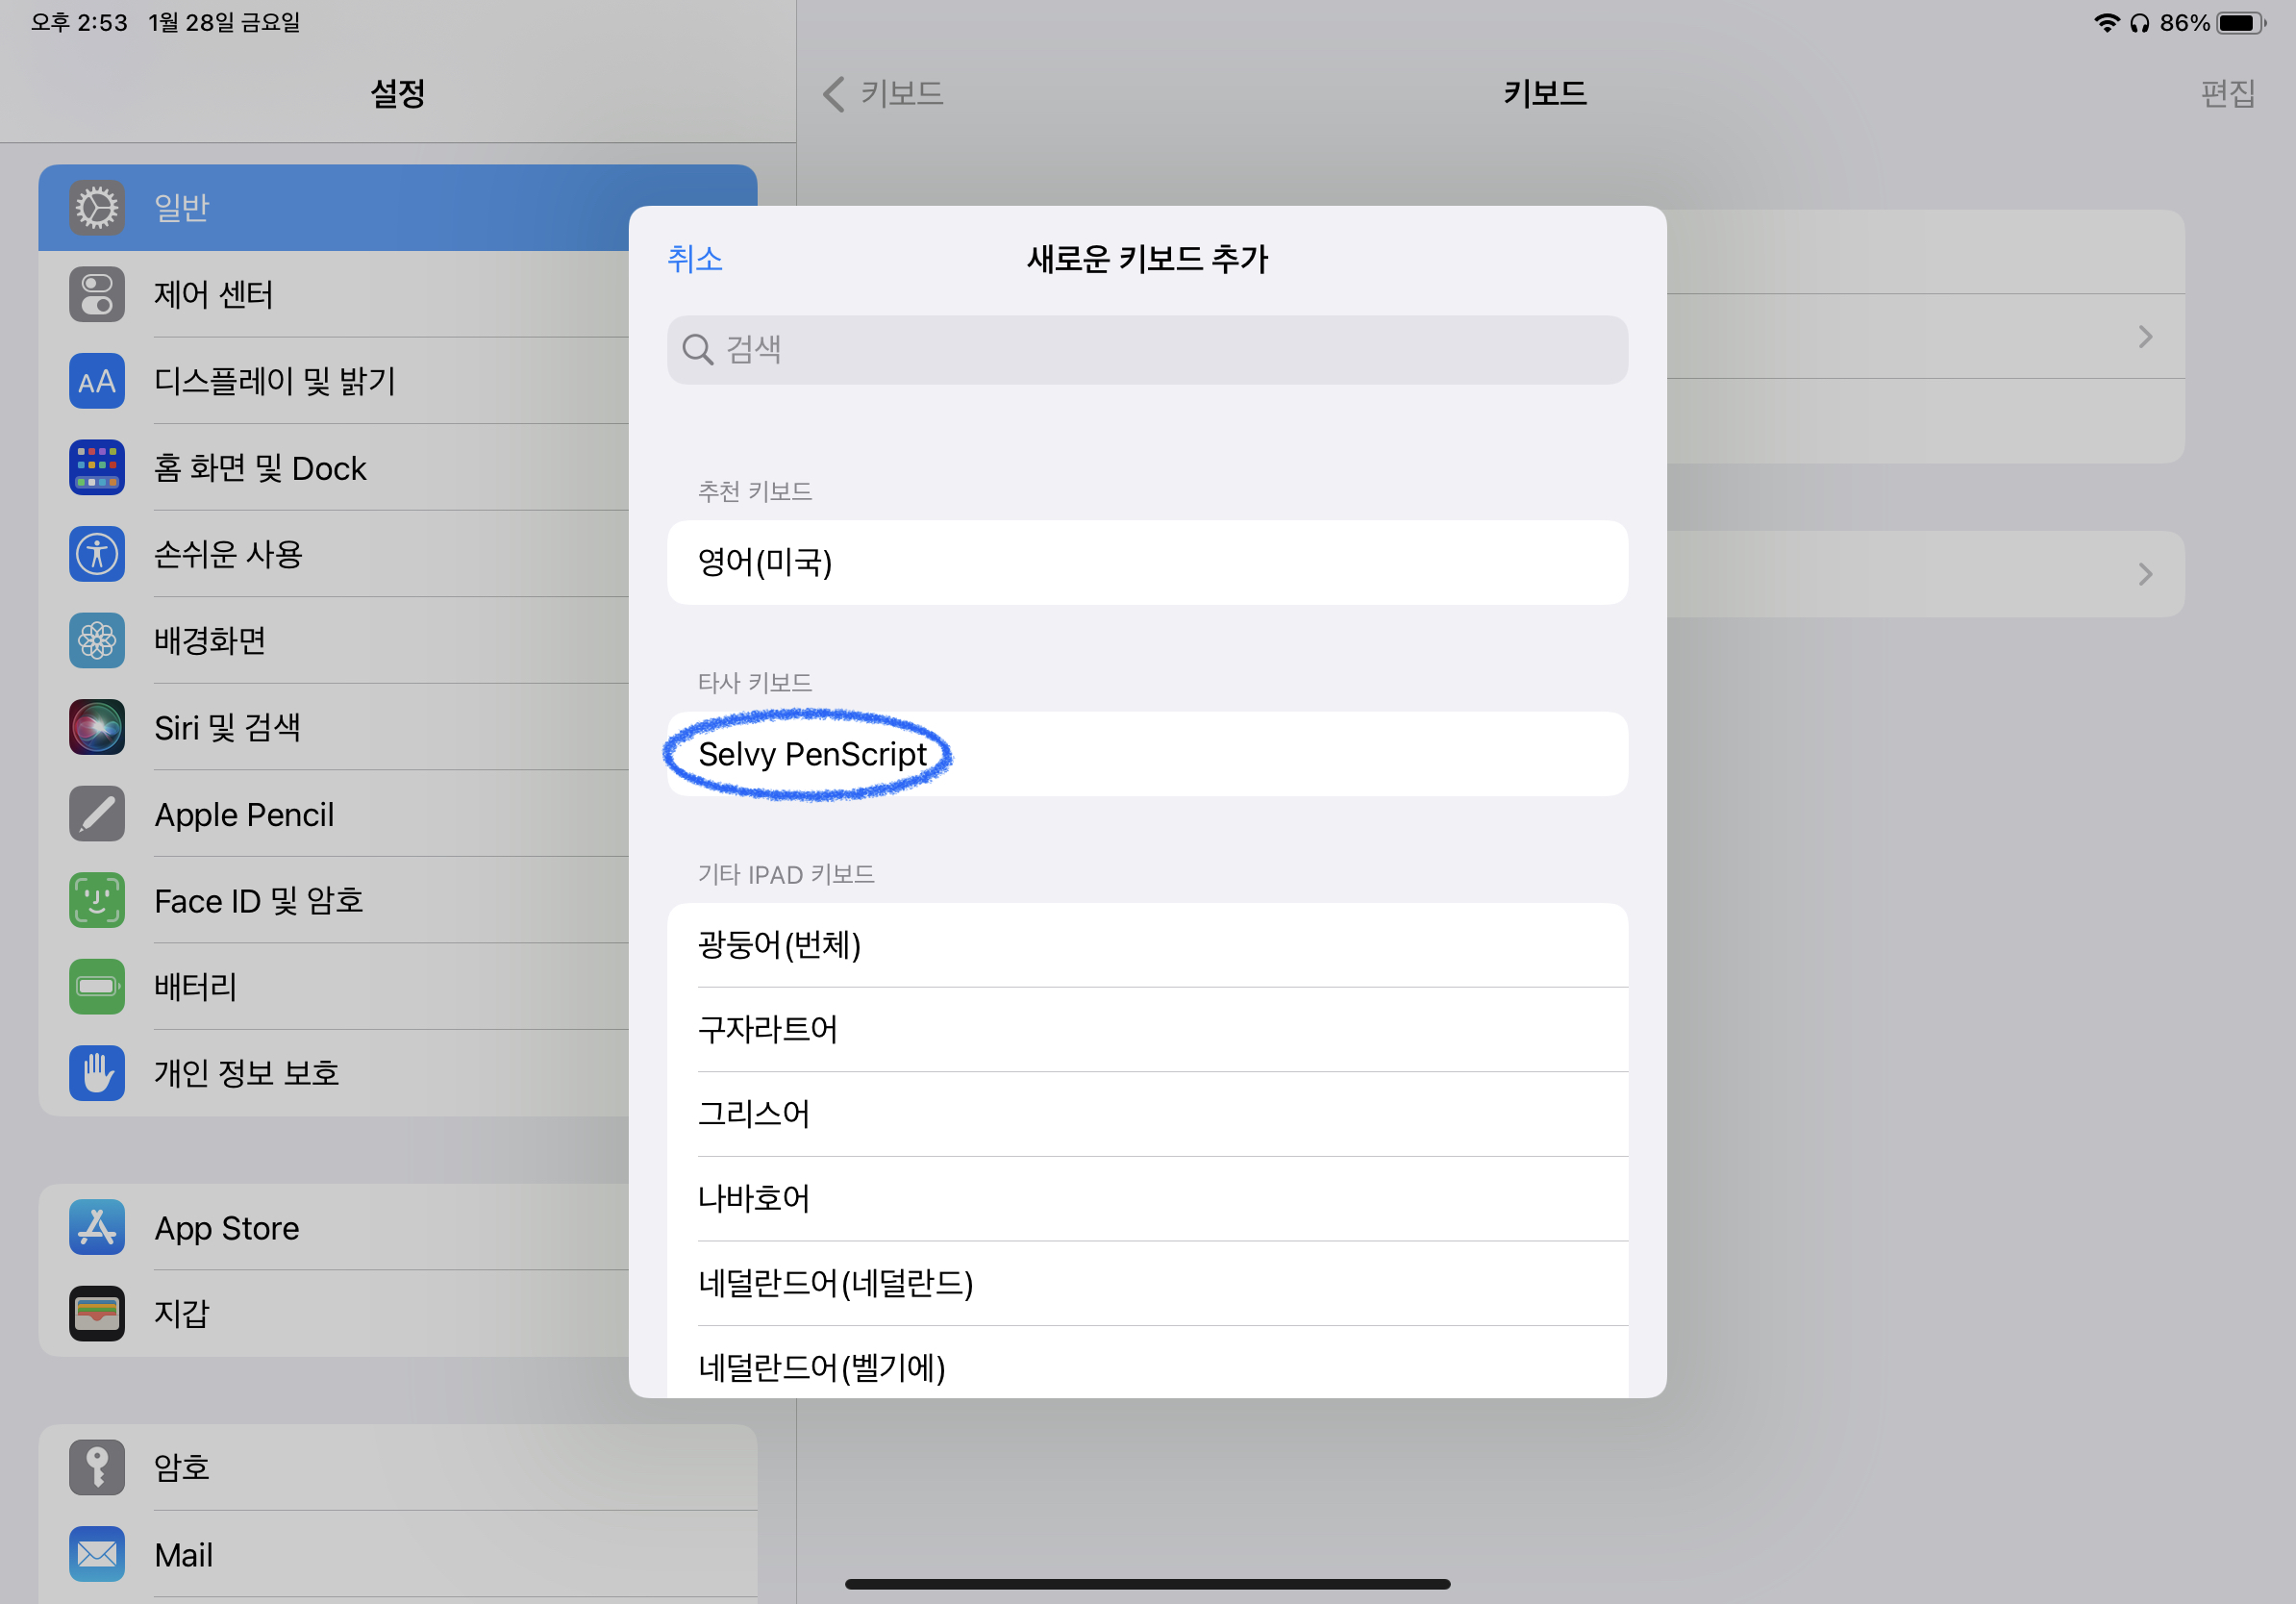Tap the App Store icon

tap(97, 1227)
